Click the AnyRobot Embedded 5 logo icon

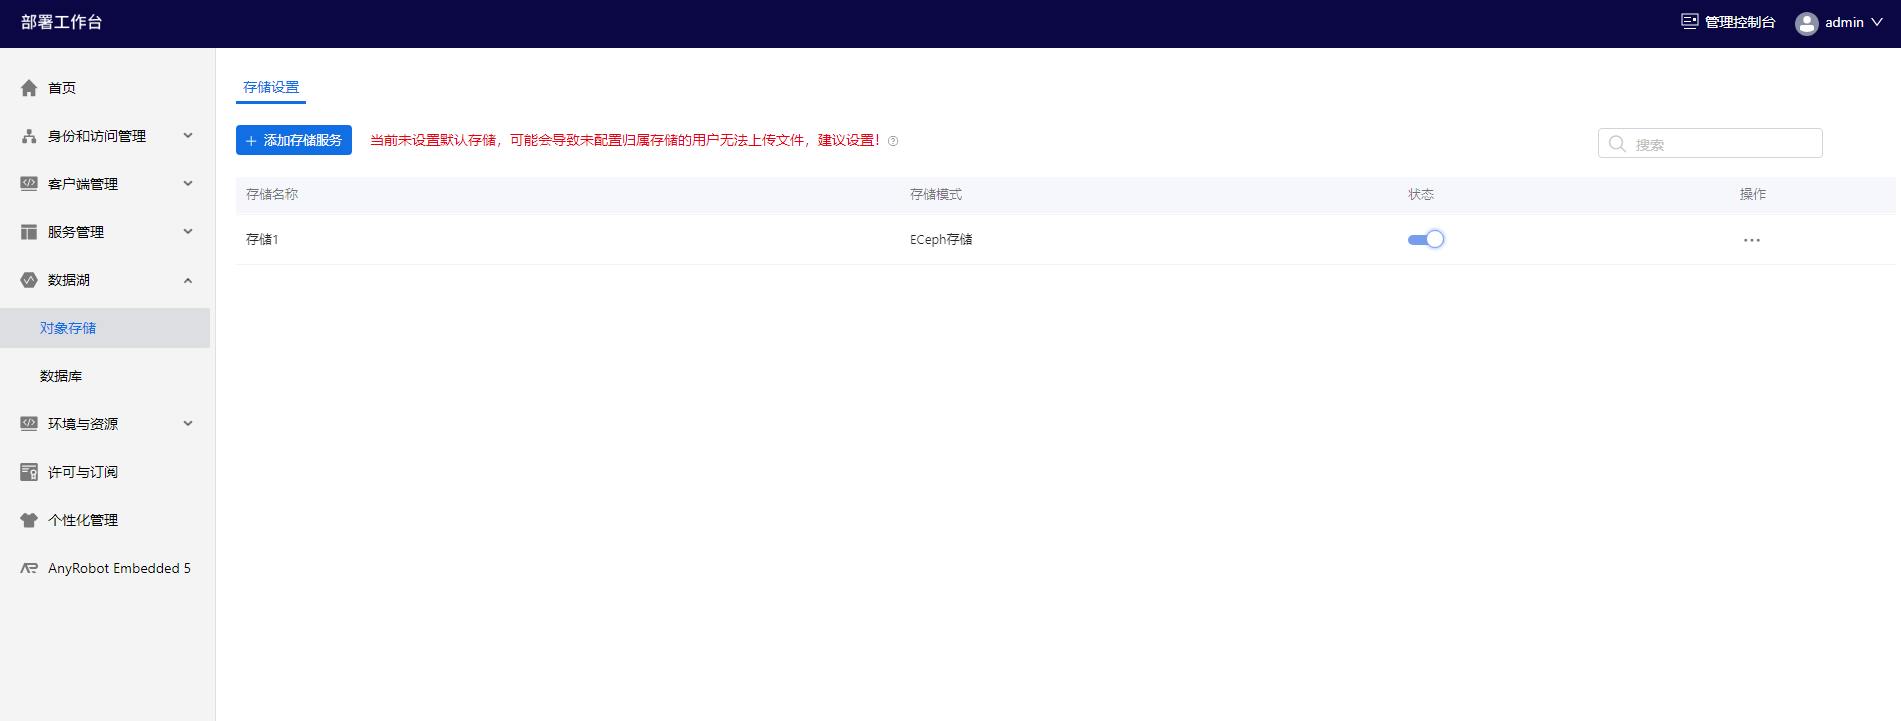pyautogui.click(x=29, y=568)
